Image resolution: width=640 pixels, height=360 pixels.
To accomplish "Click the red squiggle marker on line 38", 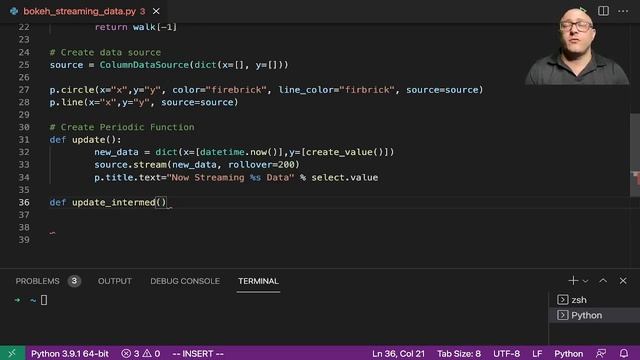I will (52, 233).
